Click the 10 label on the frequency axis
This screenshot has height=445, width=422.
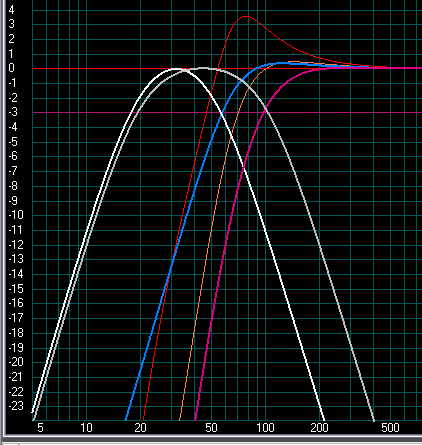[x=86, y=428]
